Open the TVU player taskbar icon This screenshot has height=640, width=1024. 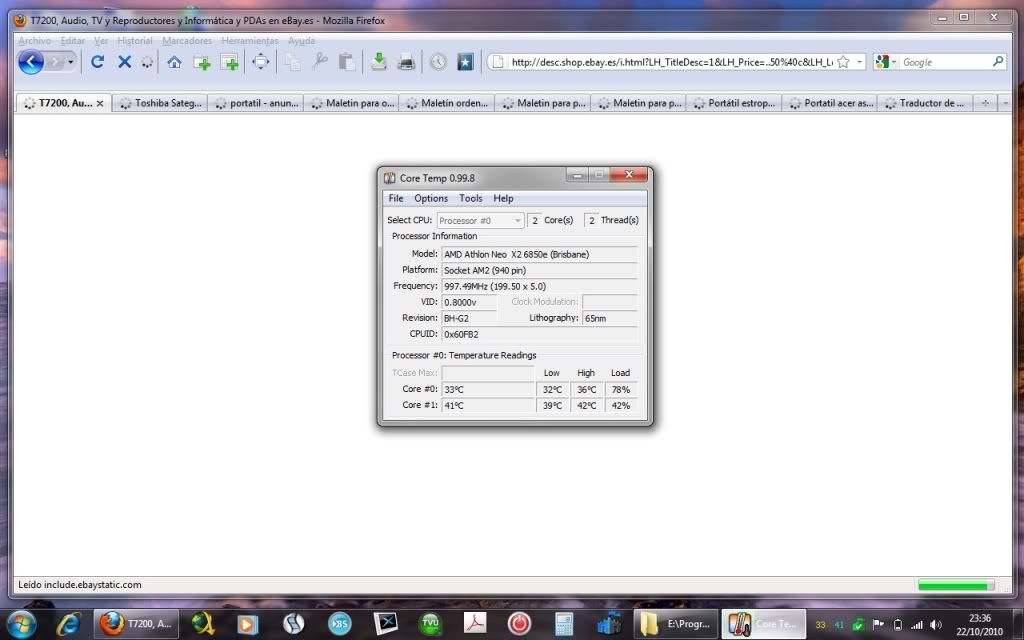tap(430, 624)
